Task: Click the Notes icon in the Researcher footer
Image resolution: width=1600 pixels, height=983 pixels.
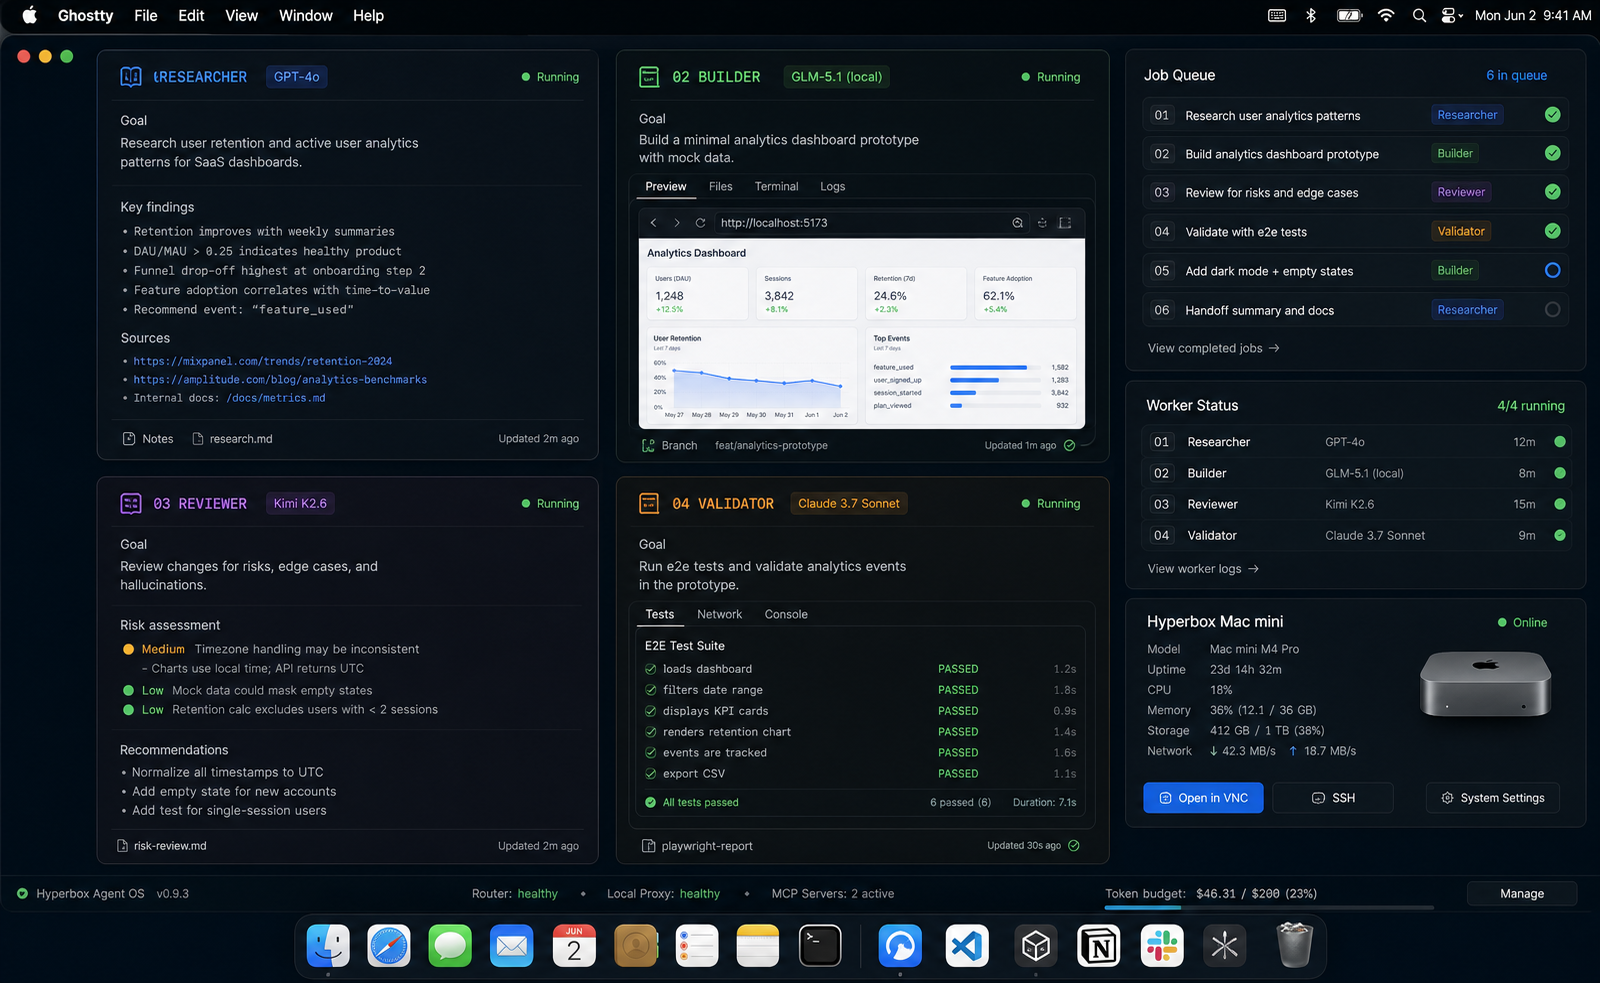Action: coord(129,439)
